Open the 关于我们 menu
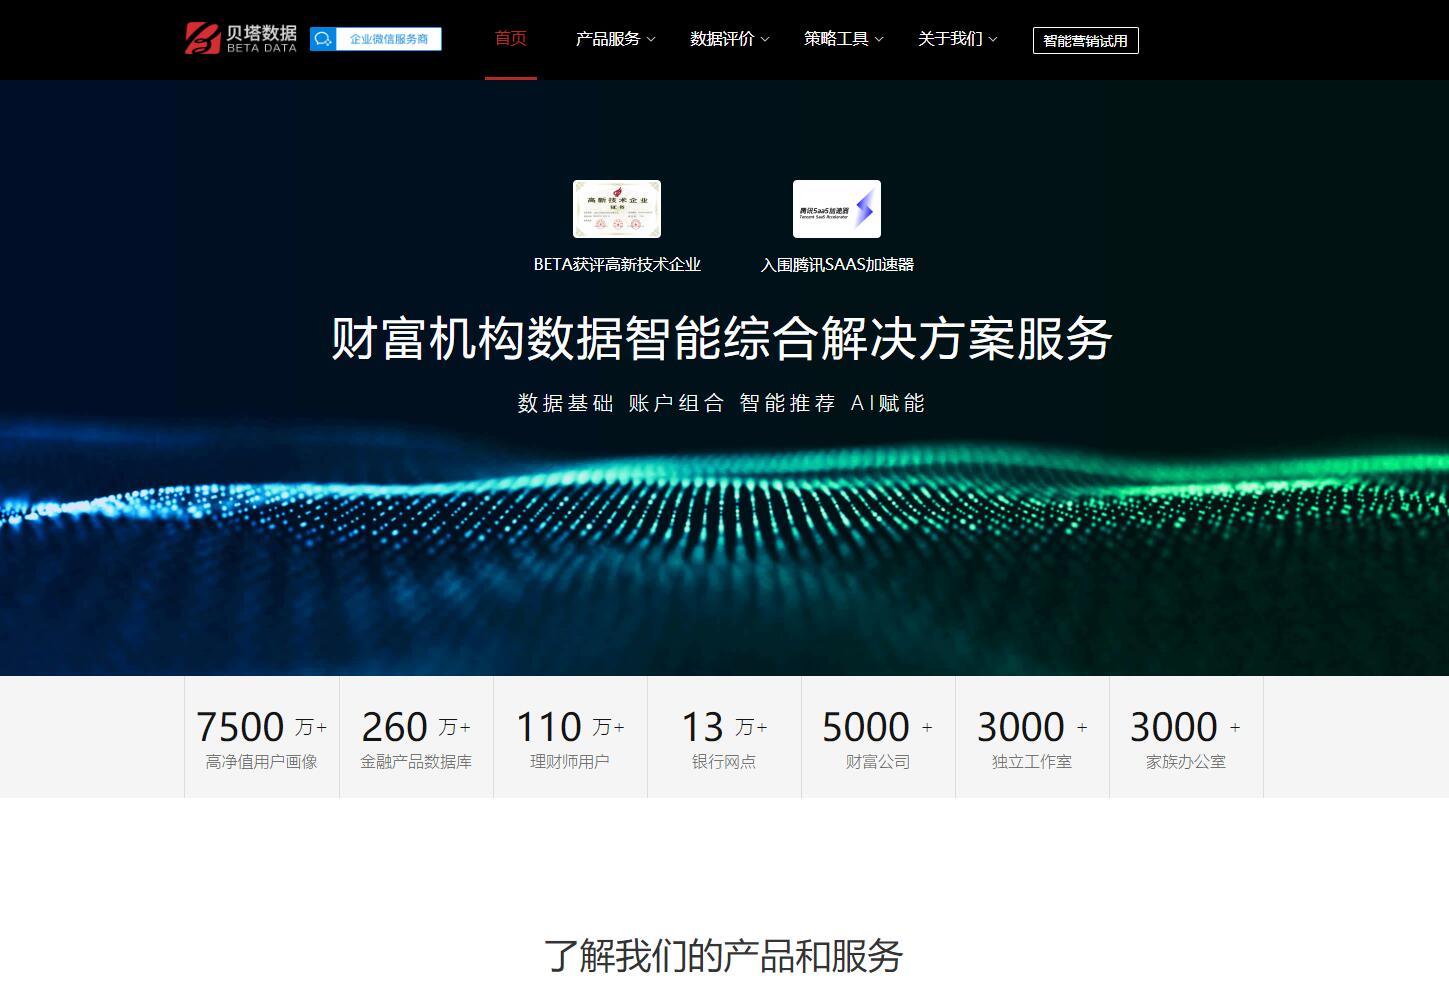Viewport: 1449px width, 1005px height. 950,39
